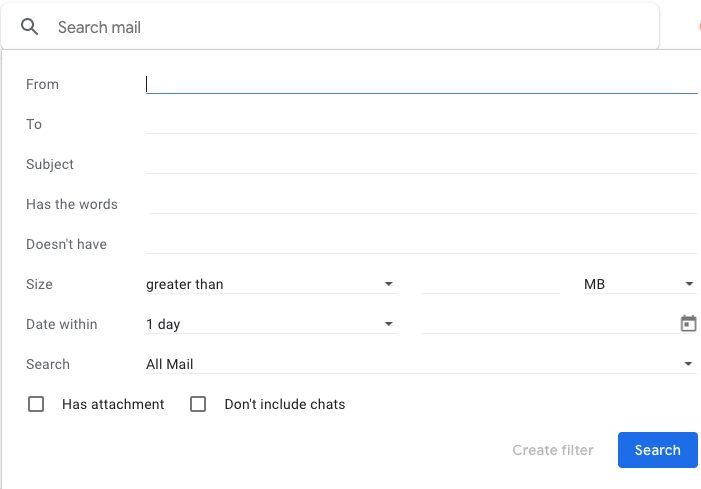This screenshot has height=489, width=701.
Task: Click the Don't include chats label
Action: click(x=285, y=405)
